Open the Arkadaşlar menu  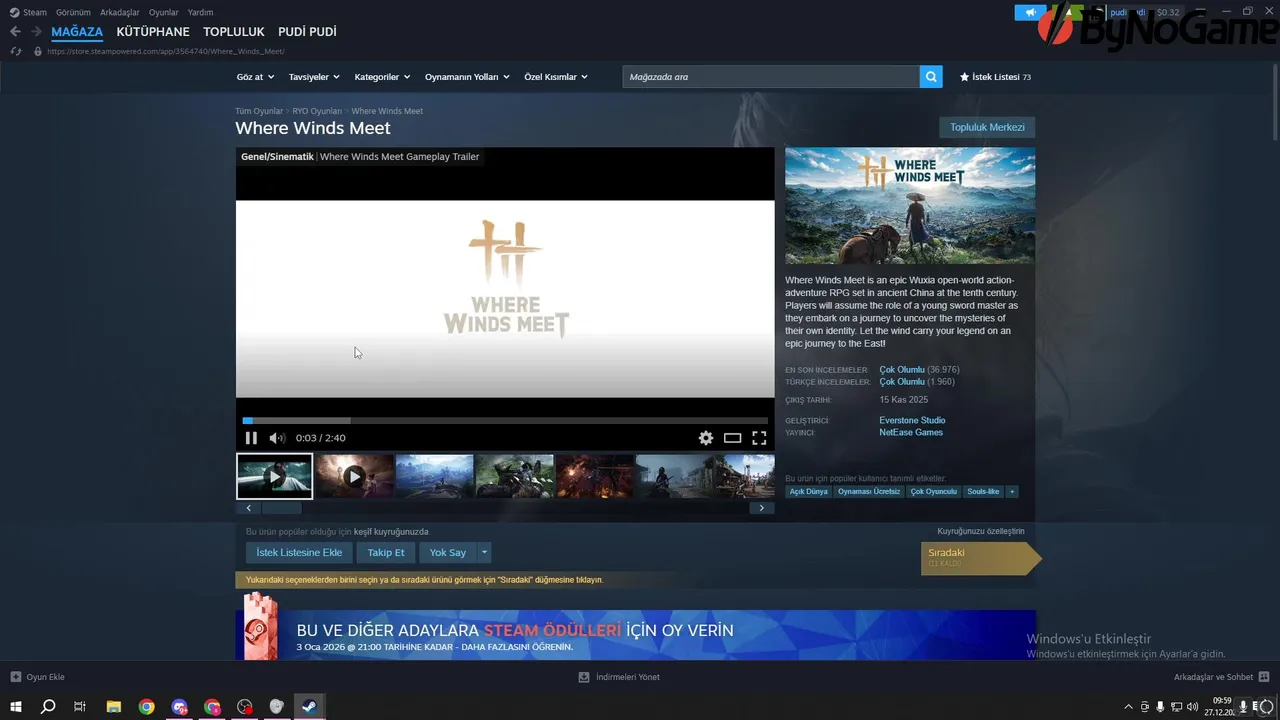[120, 12]
